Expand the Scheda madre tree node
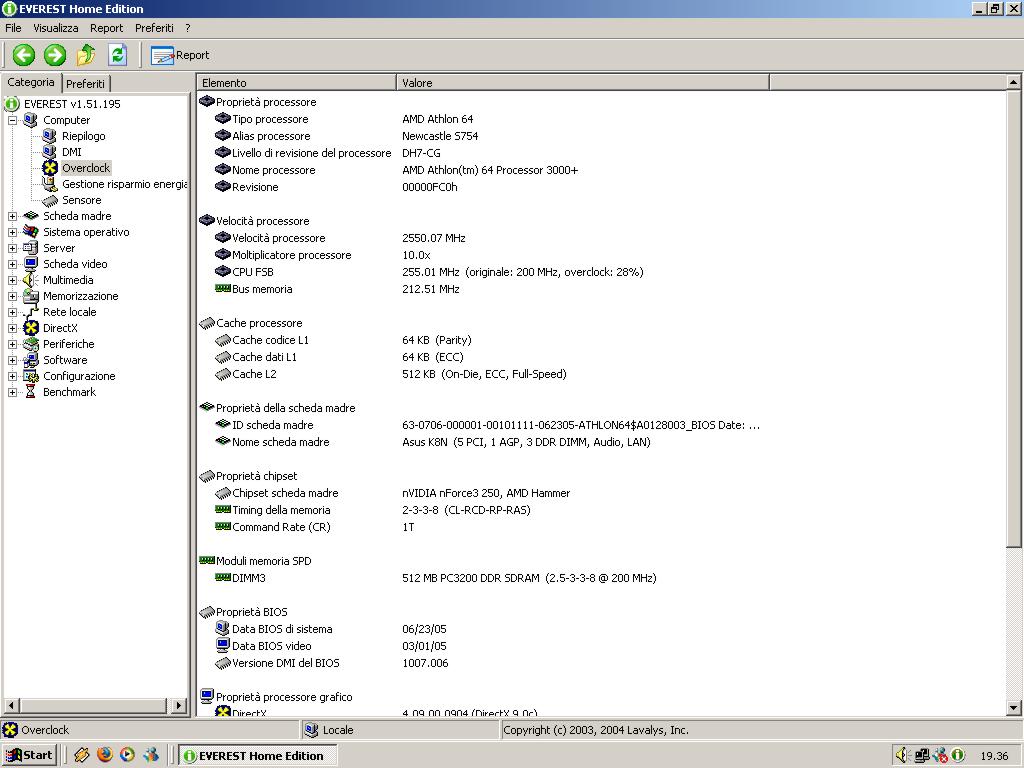The height and width of the screenshot is (768, 1024). click(x=12, y=216)
